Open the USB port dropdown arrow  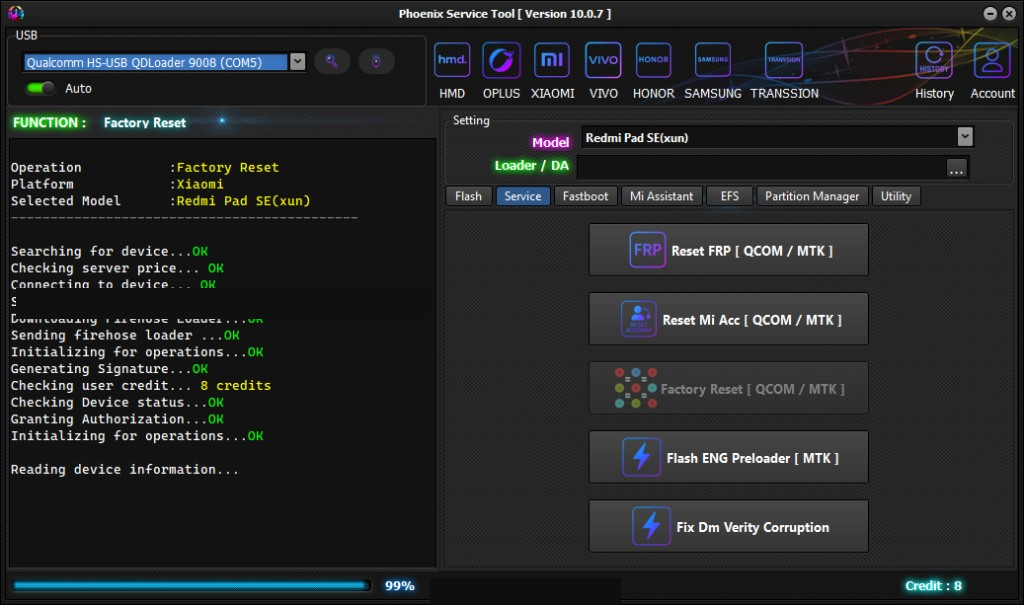[297, 61]
